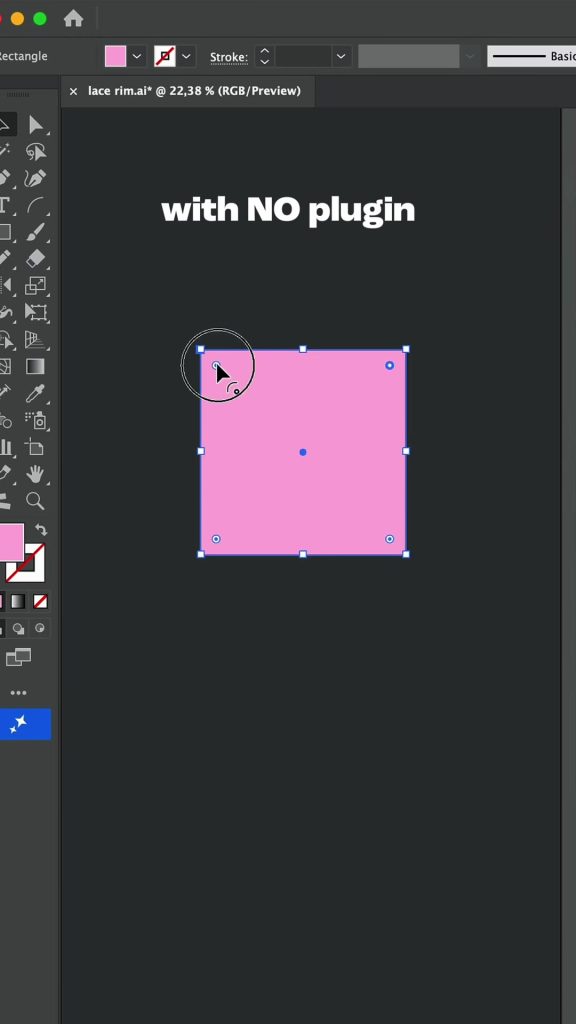The height and width of the screenshot is (1024, 576).
Task: Select the Hand tool
Action: 35,474
